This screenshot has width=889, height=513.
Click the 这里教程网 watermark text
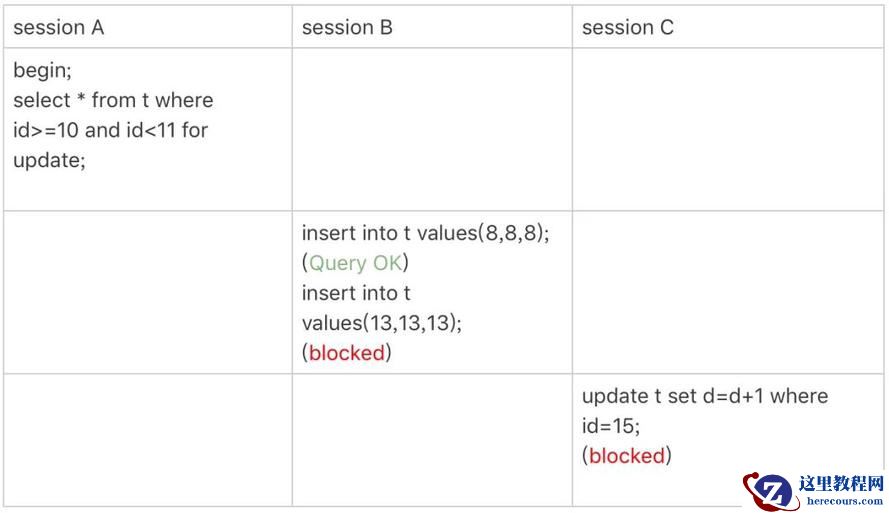click(x=840, y=483)
